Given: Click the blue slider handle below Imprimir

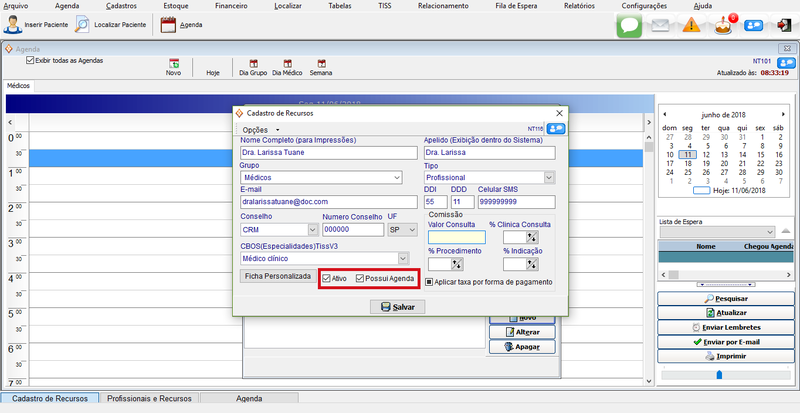Looking at the screenshot, I should point(718,375).
